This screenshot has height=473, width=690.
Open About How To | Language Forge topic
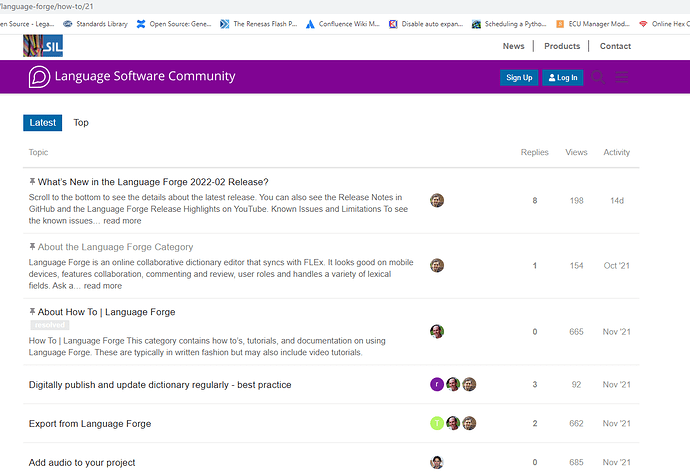(106, 312)
